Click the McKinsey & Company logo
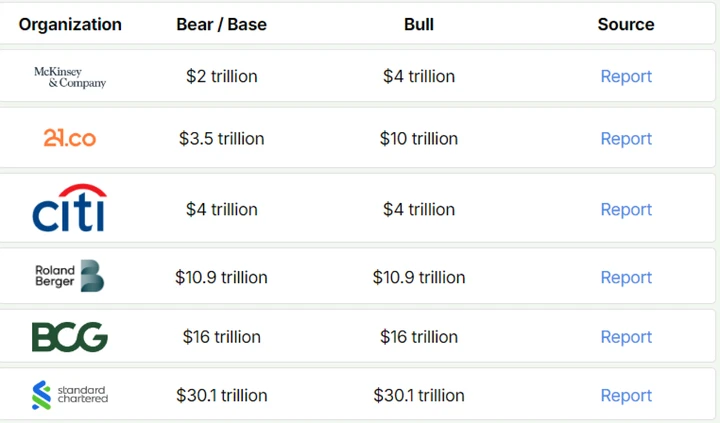 (70, 77)
